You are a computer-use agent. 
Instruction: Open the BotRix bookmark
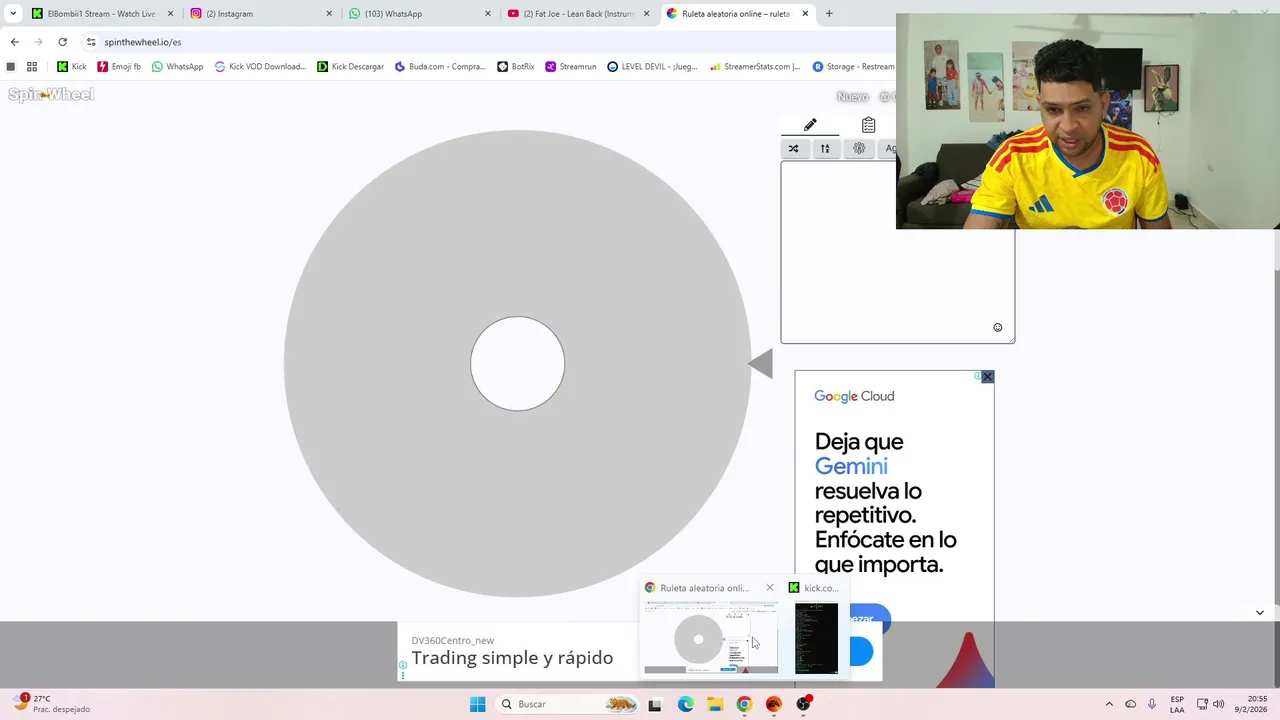[516, 67]
